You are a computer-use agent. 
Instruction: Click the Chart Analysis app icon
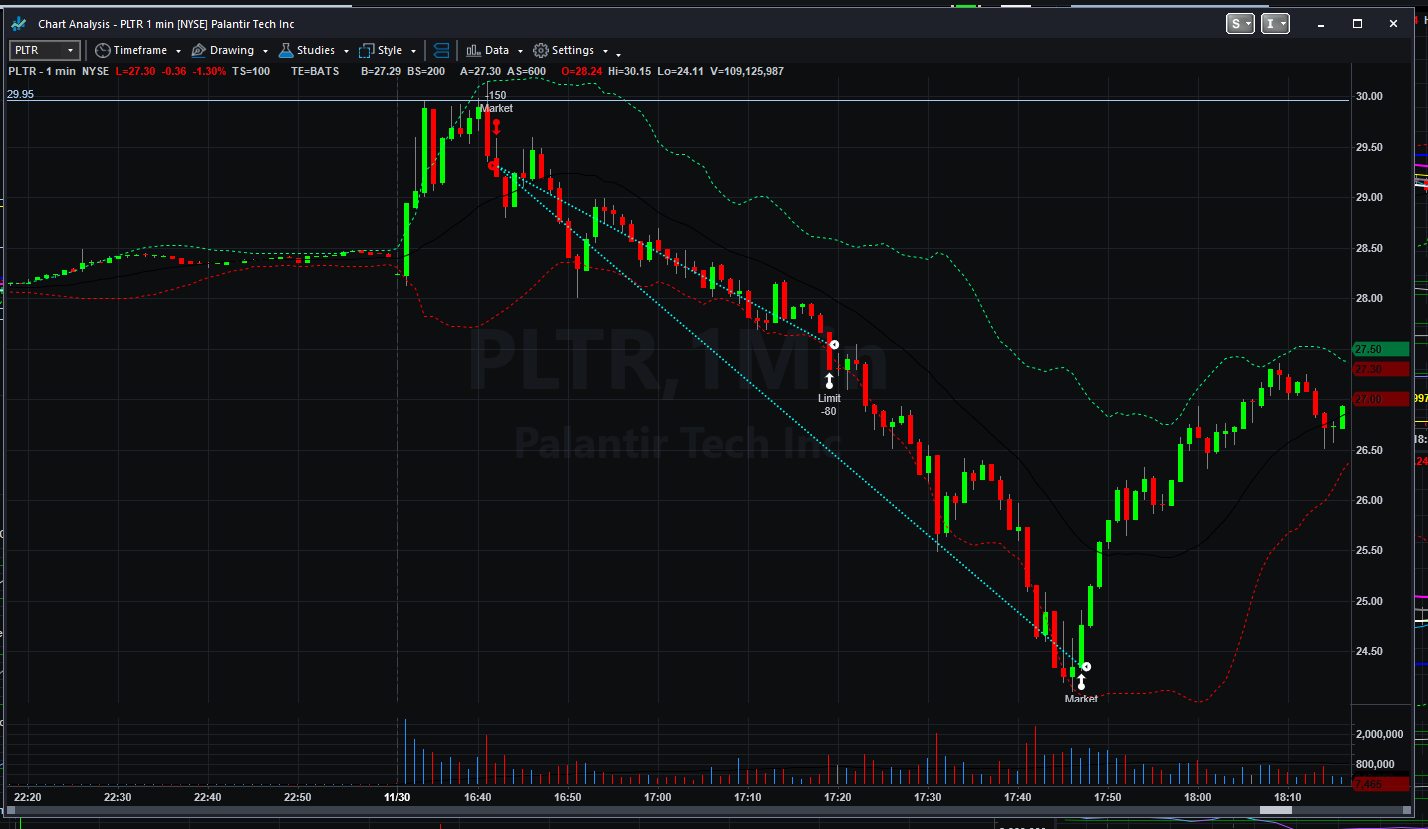pyautogui.click(x=20, y=23)
